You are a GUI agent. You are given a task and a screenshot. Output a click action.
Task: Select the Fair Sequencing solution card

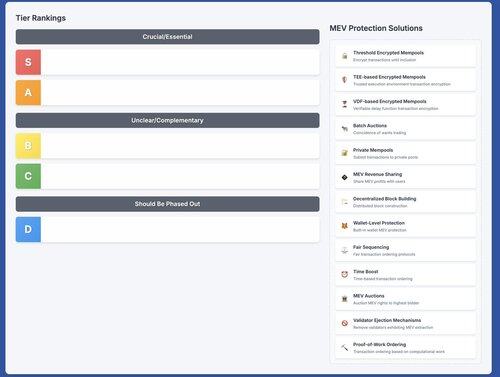tap(405, 251)
